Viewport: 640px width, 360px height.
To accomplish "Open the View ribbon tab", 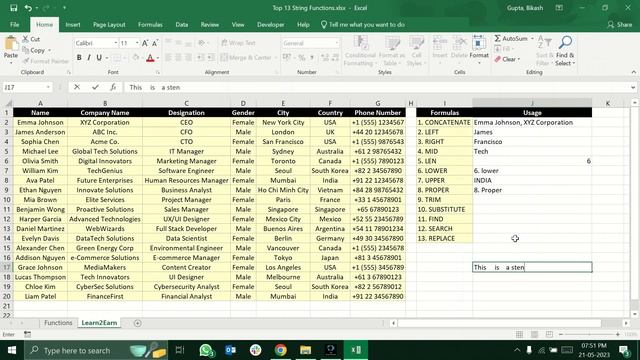I will (x=238, y=24).
